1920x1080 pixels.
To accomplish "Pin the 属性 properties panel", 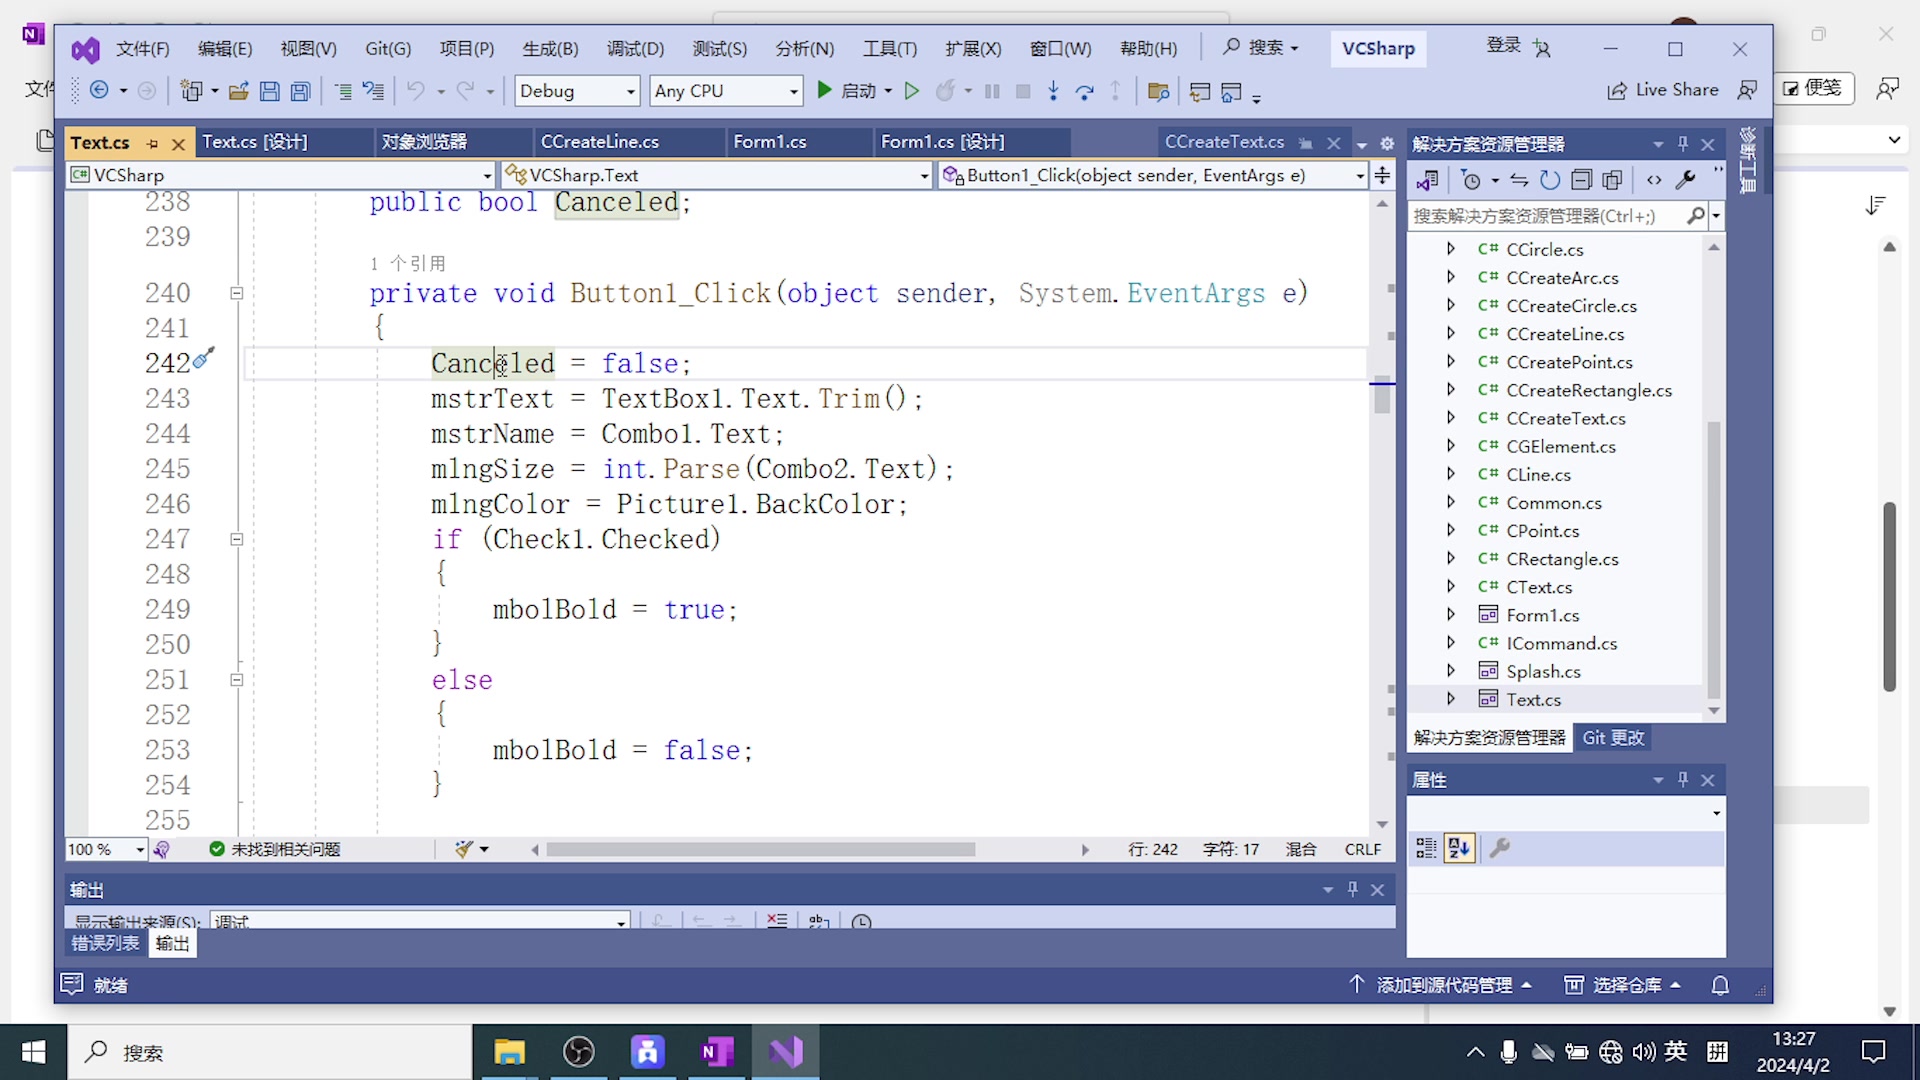I will 1683,779.
